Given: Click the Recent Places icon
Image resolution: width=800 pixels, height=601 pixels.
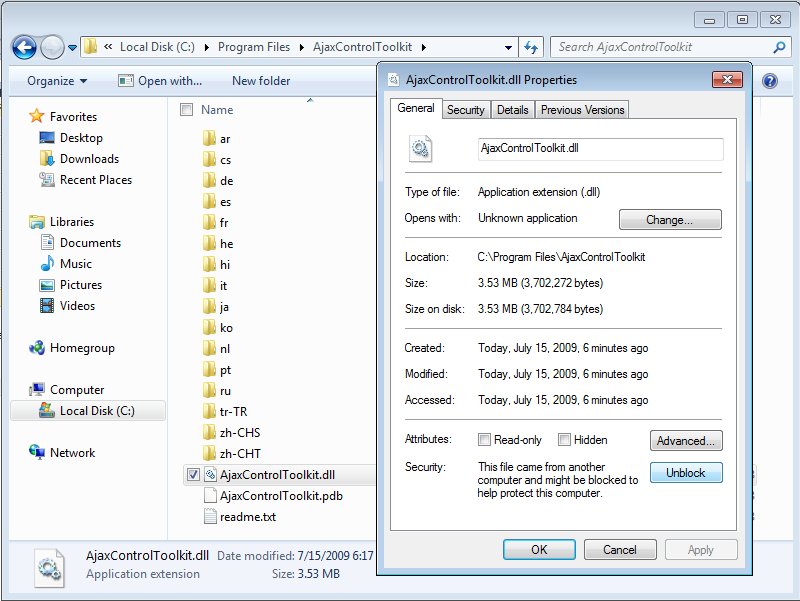Looking at the screenshot, I should click(x=47, y=180).
